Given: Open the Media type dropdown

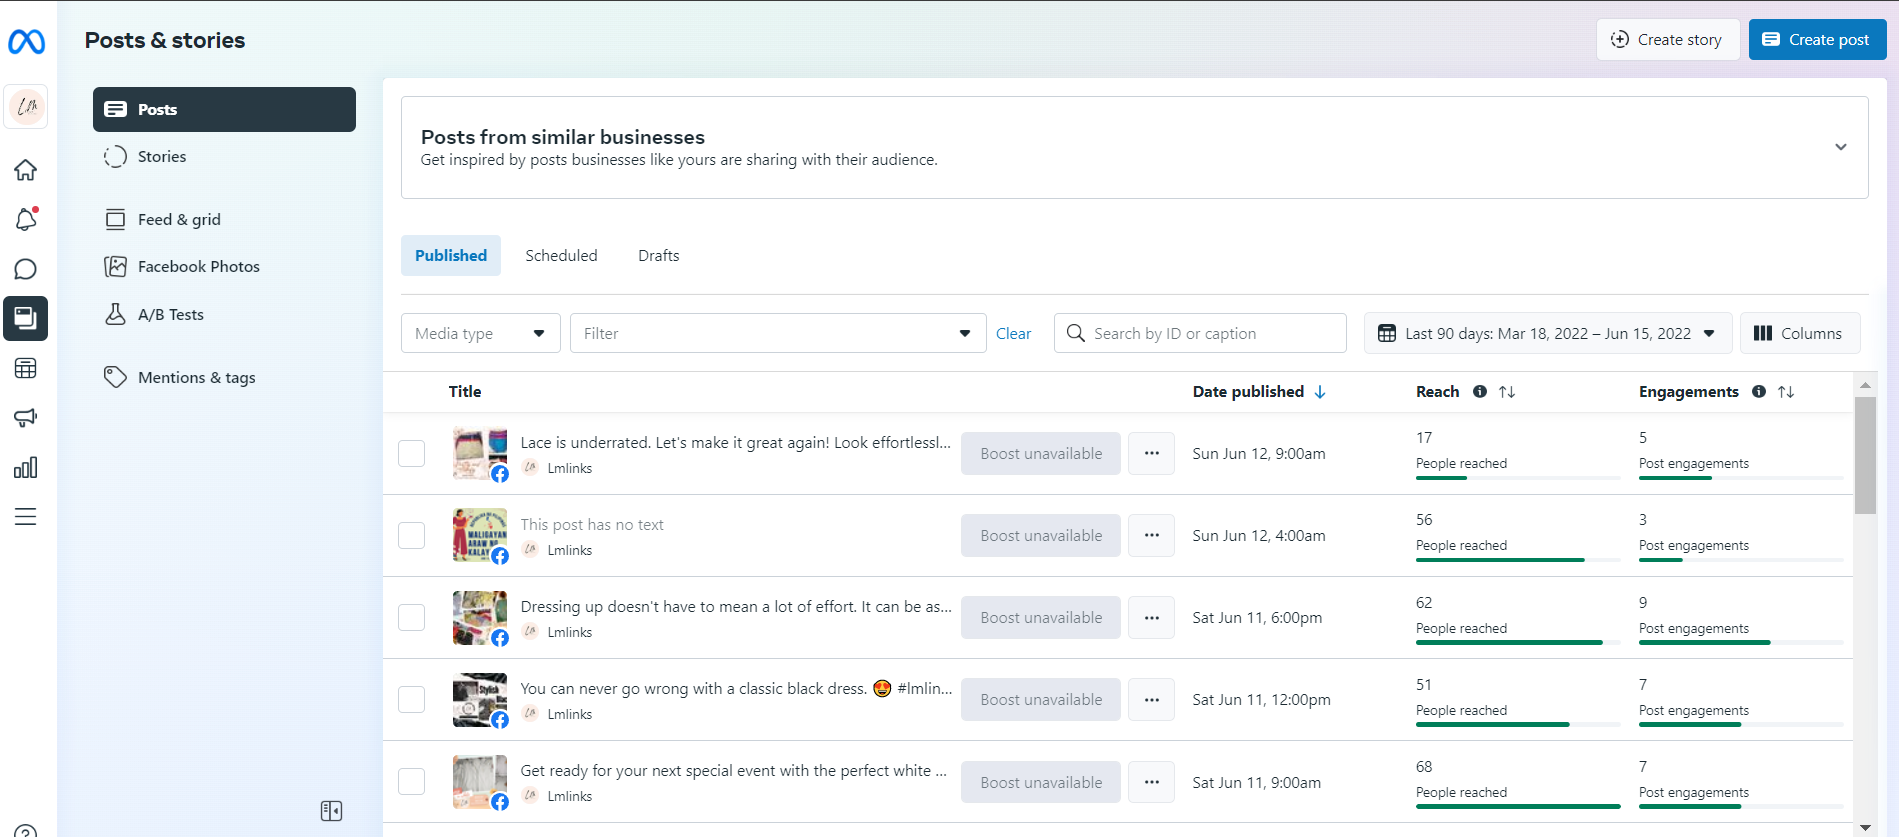Looking at the screenshot, I should (480, 334).
